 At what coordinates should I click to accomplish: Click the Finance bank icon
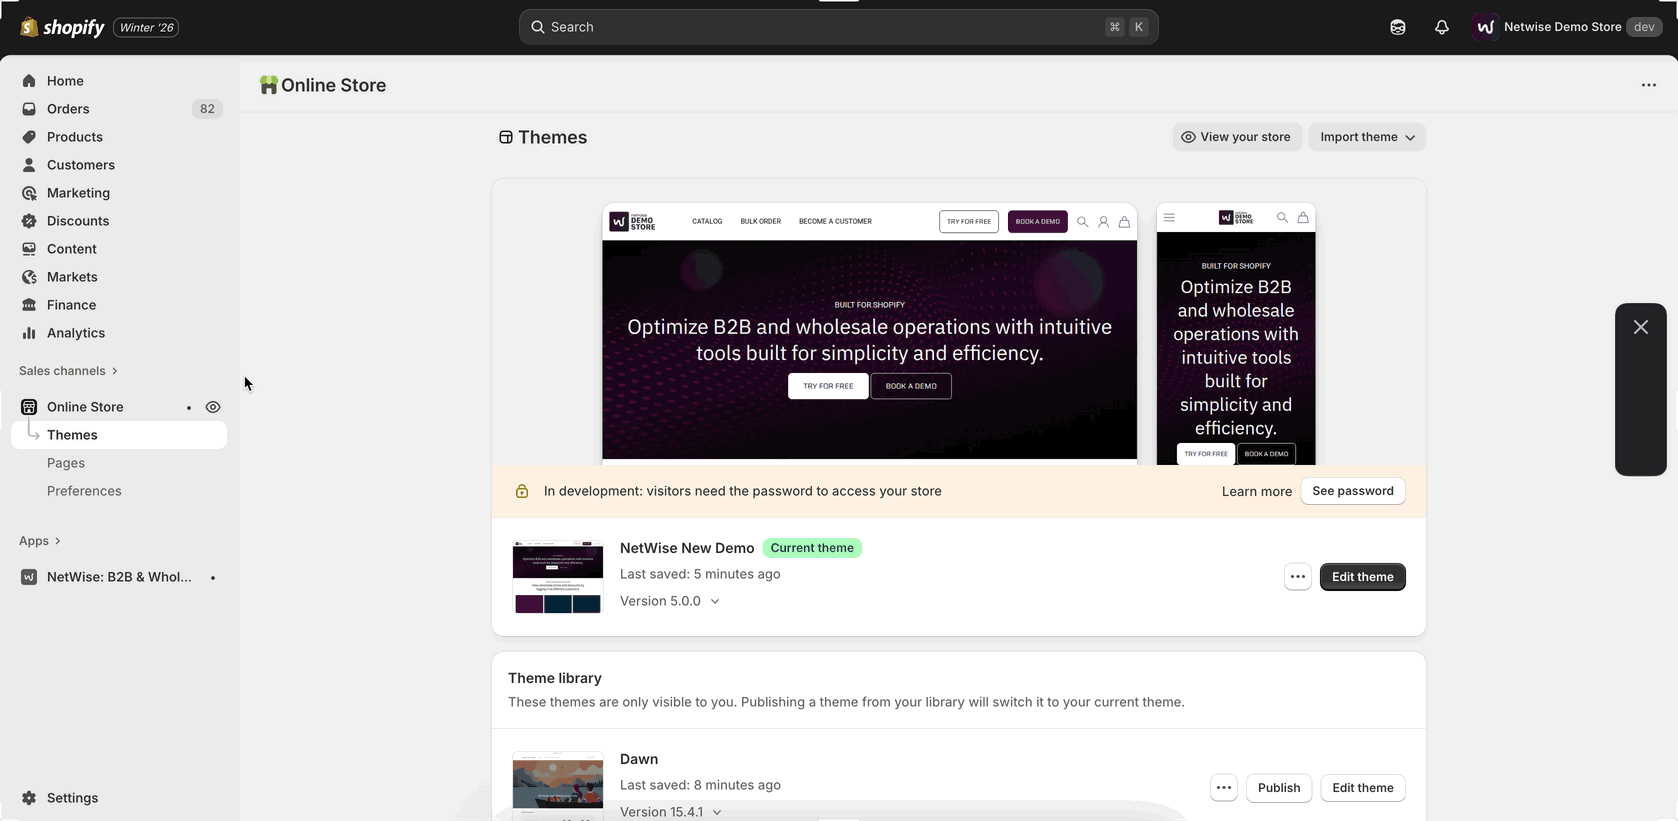29,305
